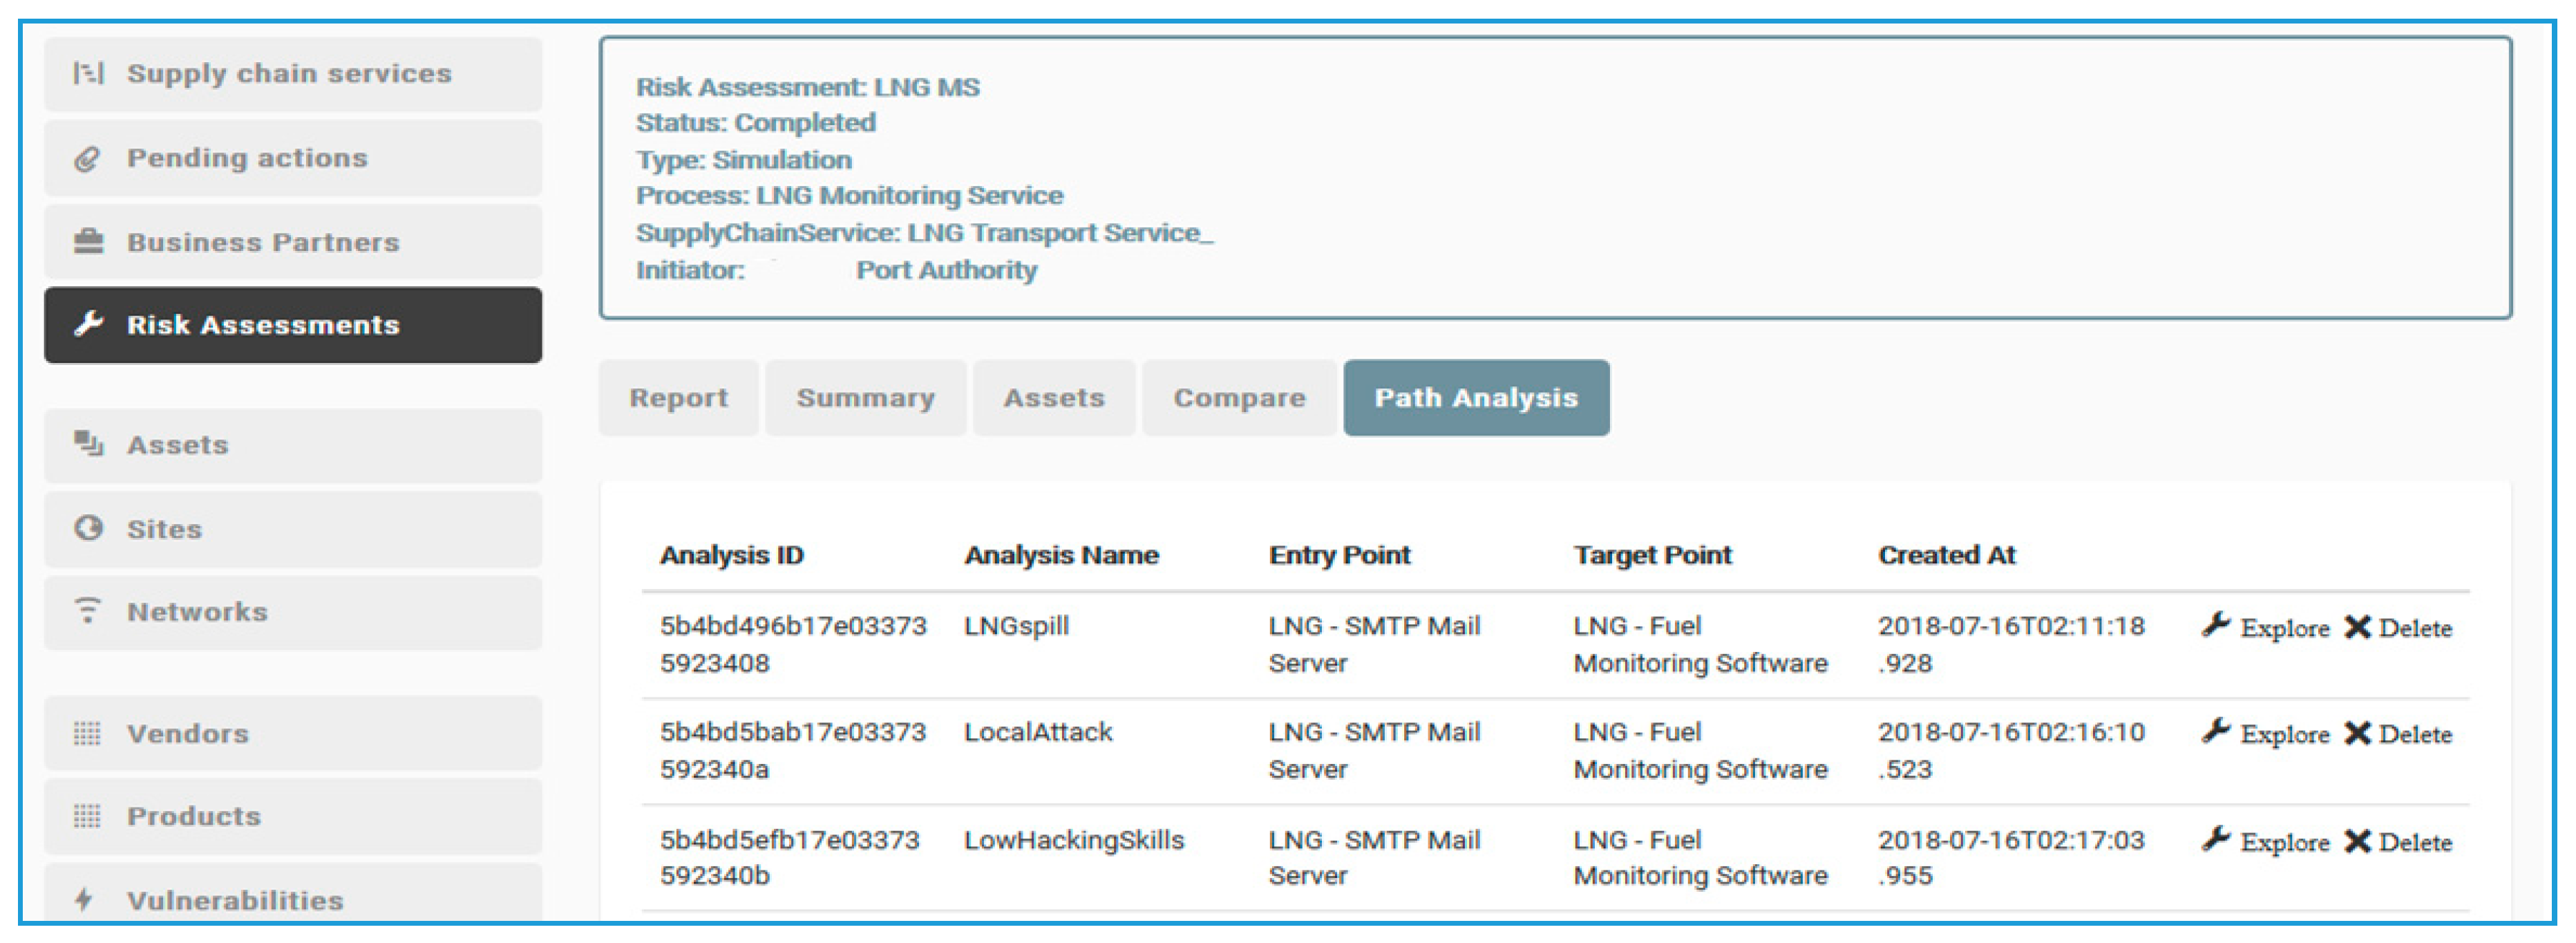This screenshot has height=943, width=2576.
Task: Click the wifi icon beside Networks
Action: 88,611
